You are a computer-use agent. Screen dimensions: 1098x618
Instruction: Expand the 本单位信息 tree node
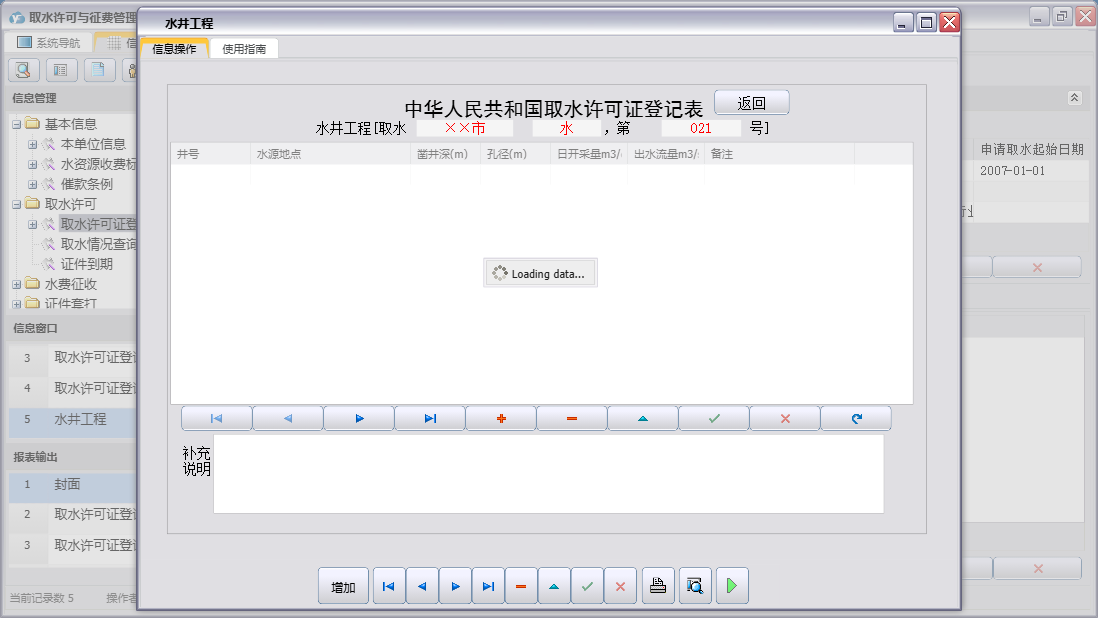coord(33,144)
